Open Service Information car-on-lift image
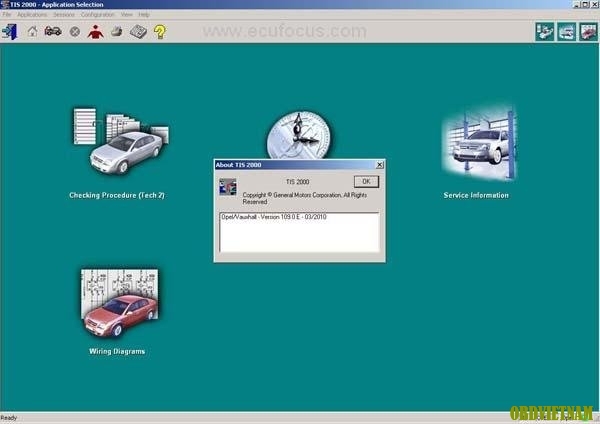Viewport: 600px width, 424px height. coord(478,144)
